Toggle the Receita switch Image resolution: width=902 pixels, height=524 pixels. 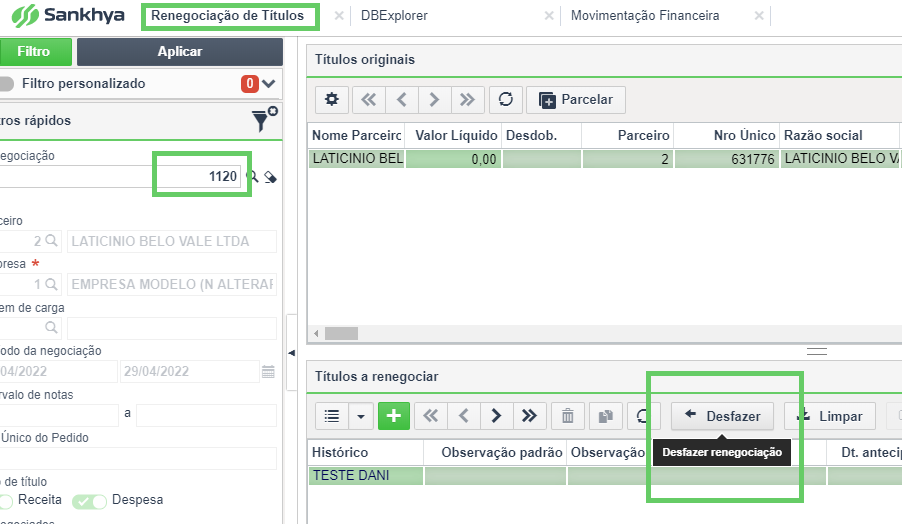tap(6, 501)
